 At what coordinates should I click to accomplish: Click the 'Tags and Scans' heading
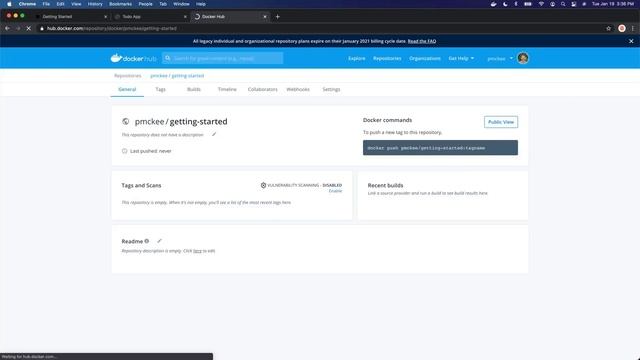click(141, 185)
